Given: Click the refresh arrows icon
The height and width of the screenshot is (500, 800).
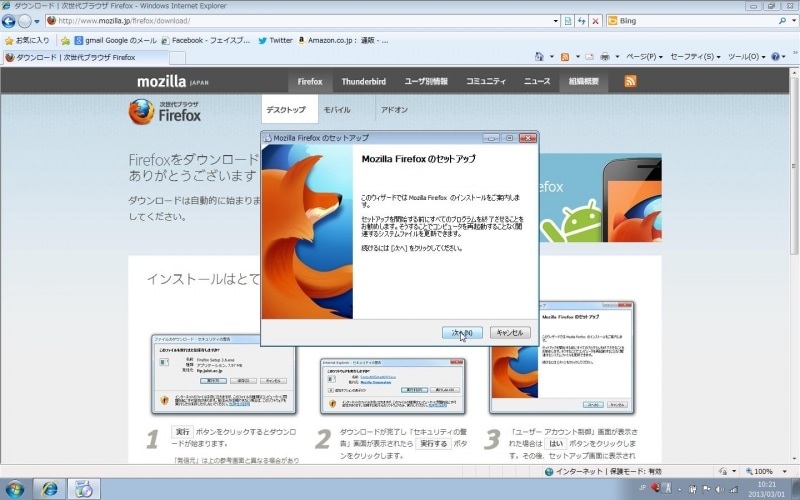Looking at the screenshot, I should click(x=582, y=21).
